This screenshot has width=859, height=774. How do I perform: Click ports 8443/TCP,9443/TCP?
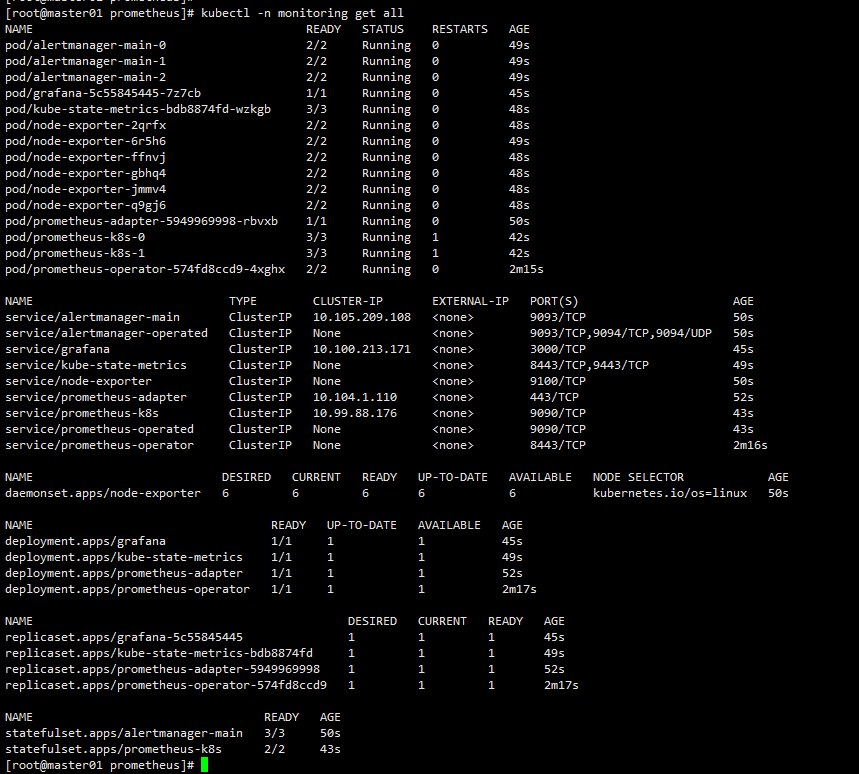(589, 365)
